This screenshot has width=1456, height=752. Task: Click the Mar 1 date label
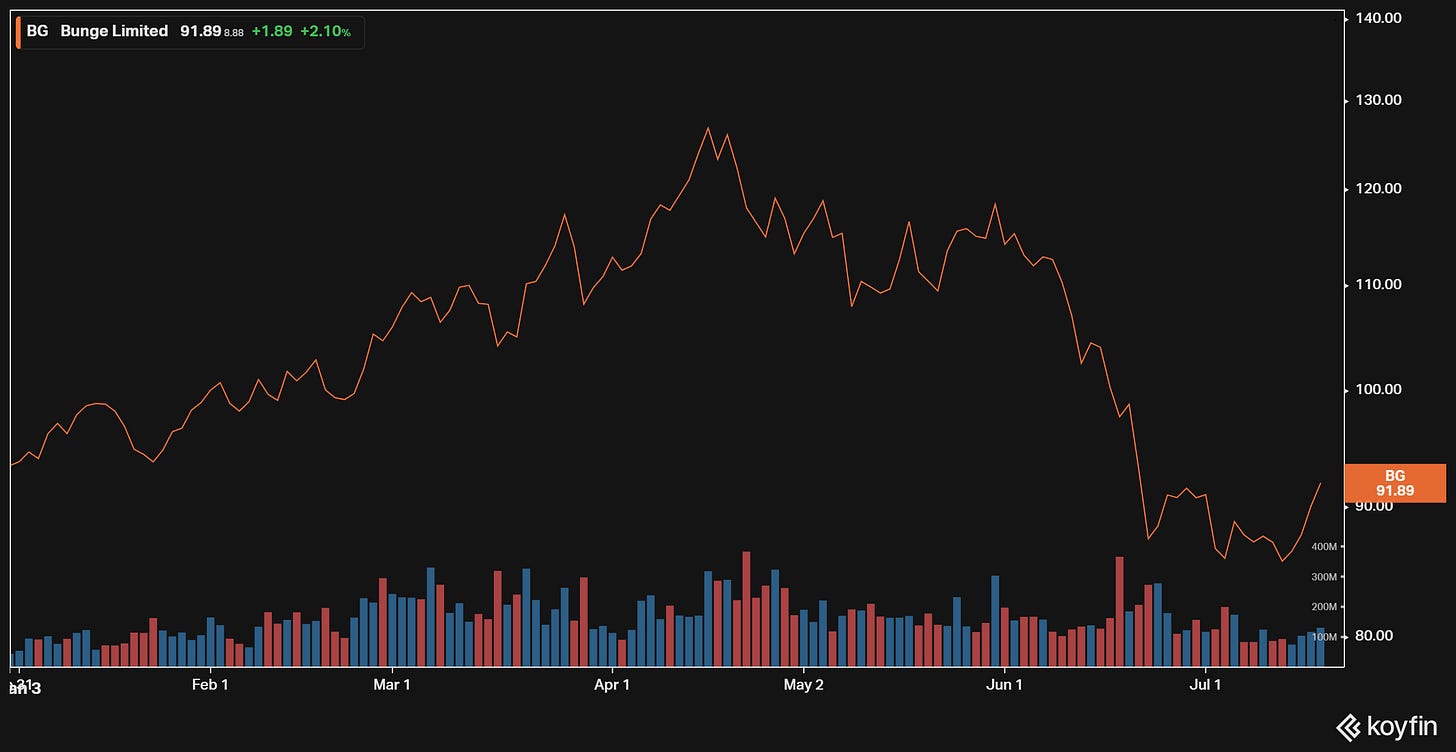(x=392, y=685)
